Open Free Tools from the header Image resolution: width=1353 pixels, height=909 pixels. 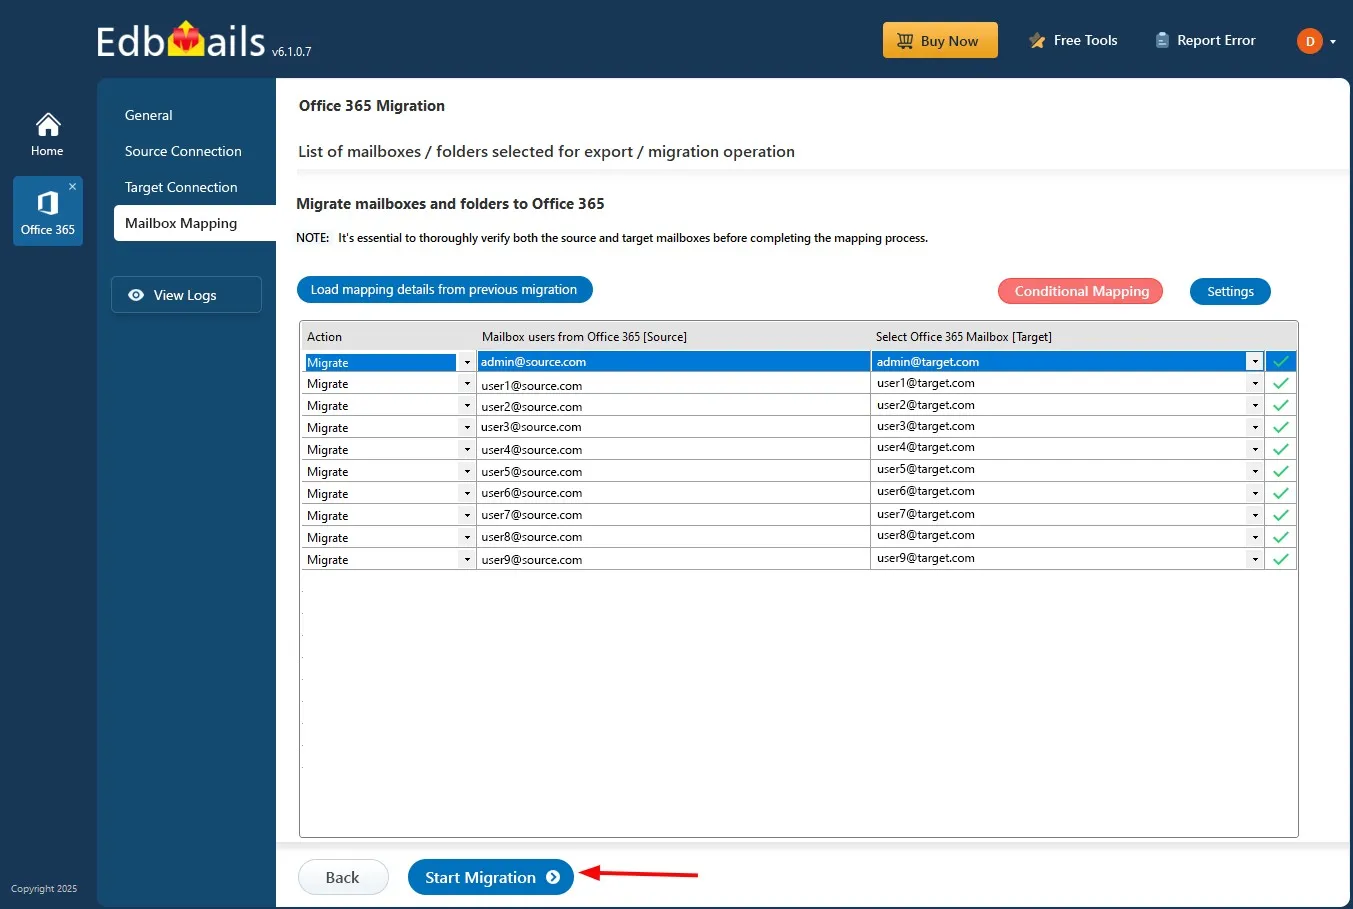(x=1073, y=41)
